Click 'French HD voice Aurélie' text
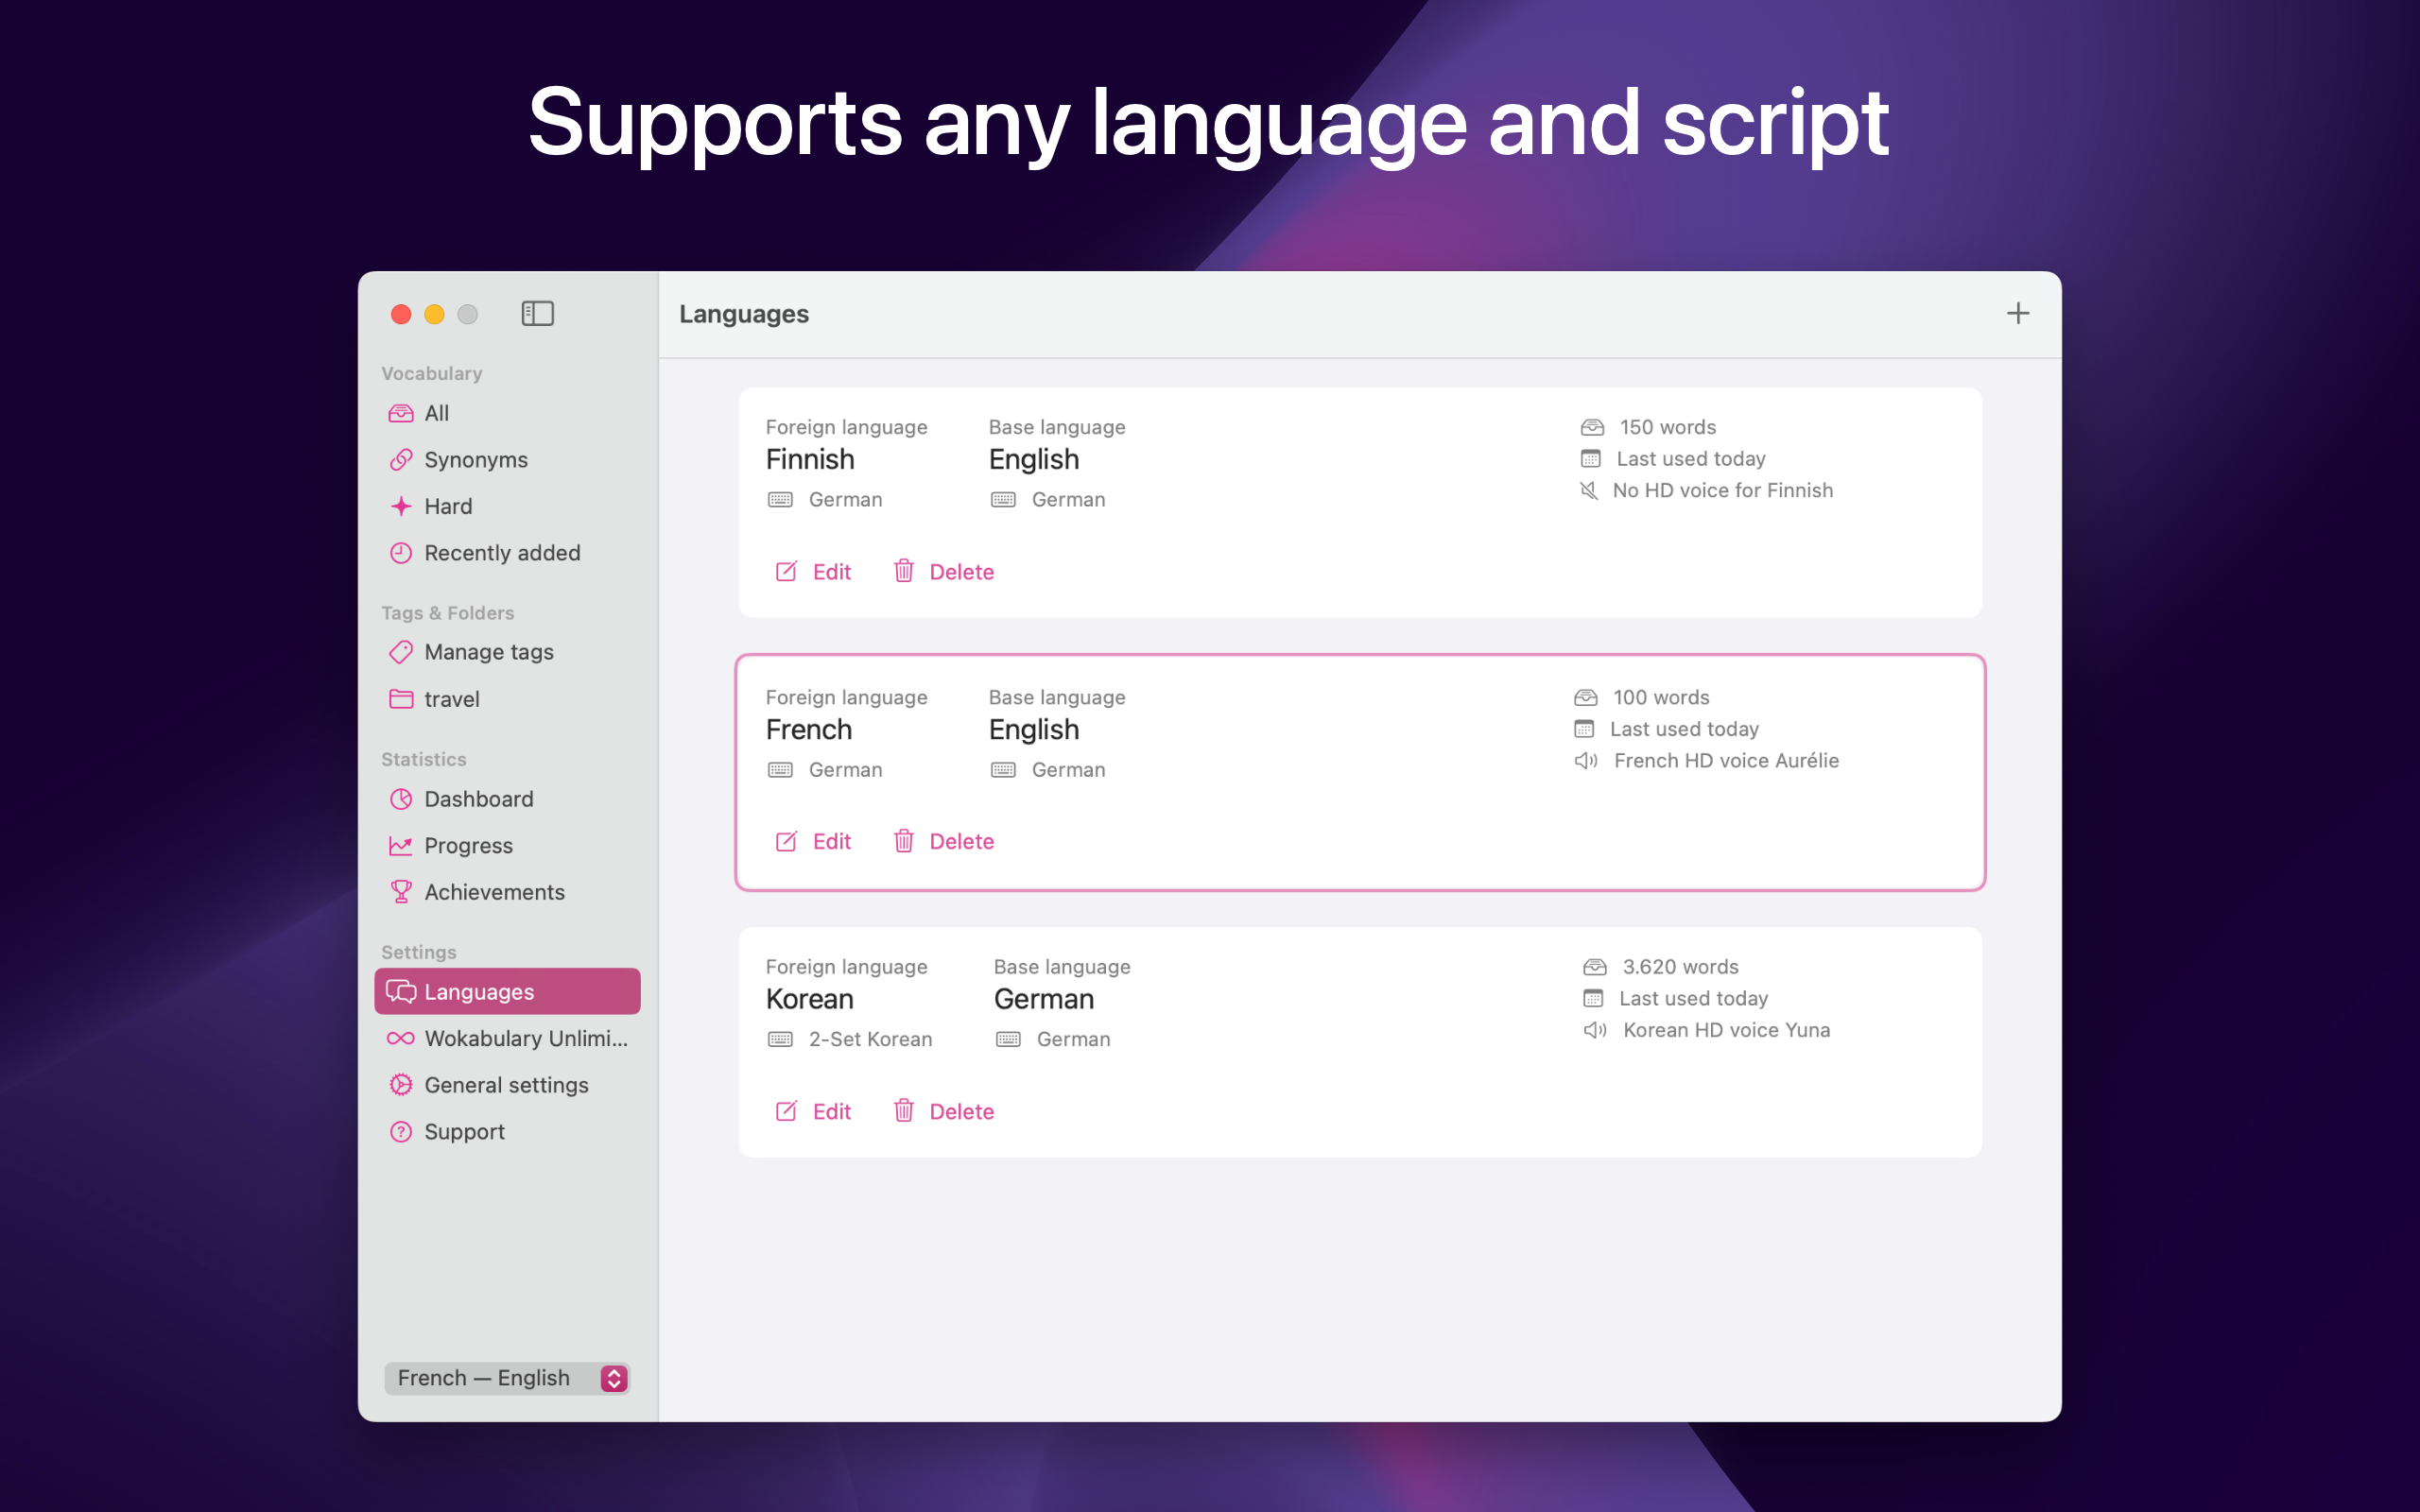This screenshot has height=1512, width=2420. pyautogui.click(x=1726, y=761)
